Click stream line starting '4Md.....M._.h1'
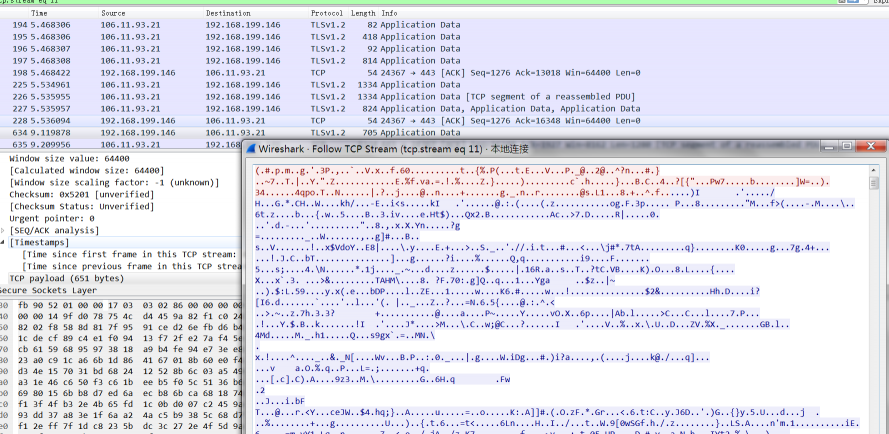 (x=345, y=335)
